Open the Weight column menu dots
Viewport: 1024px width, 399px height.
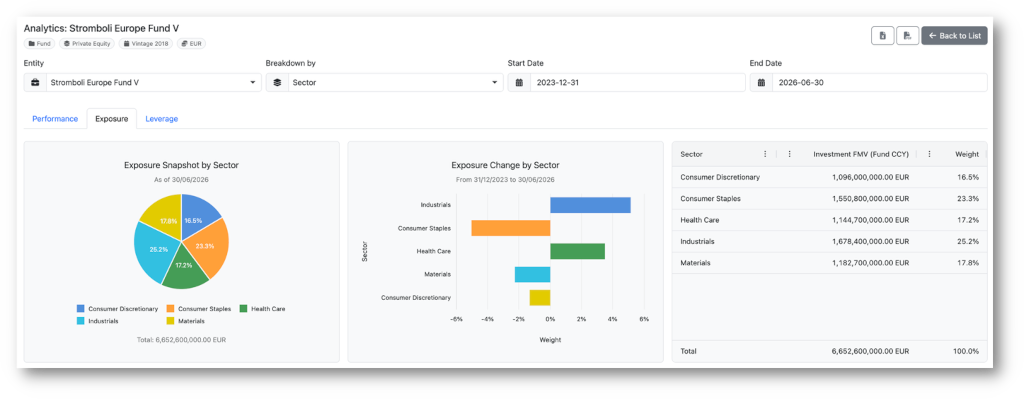pos(929,154)
